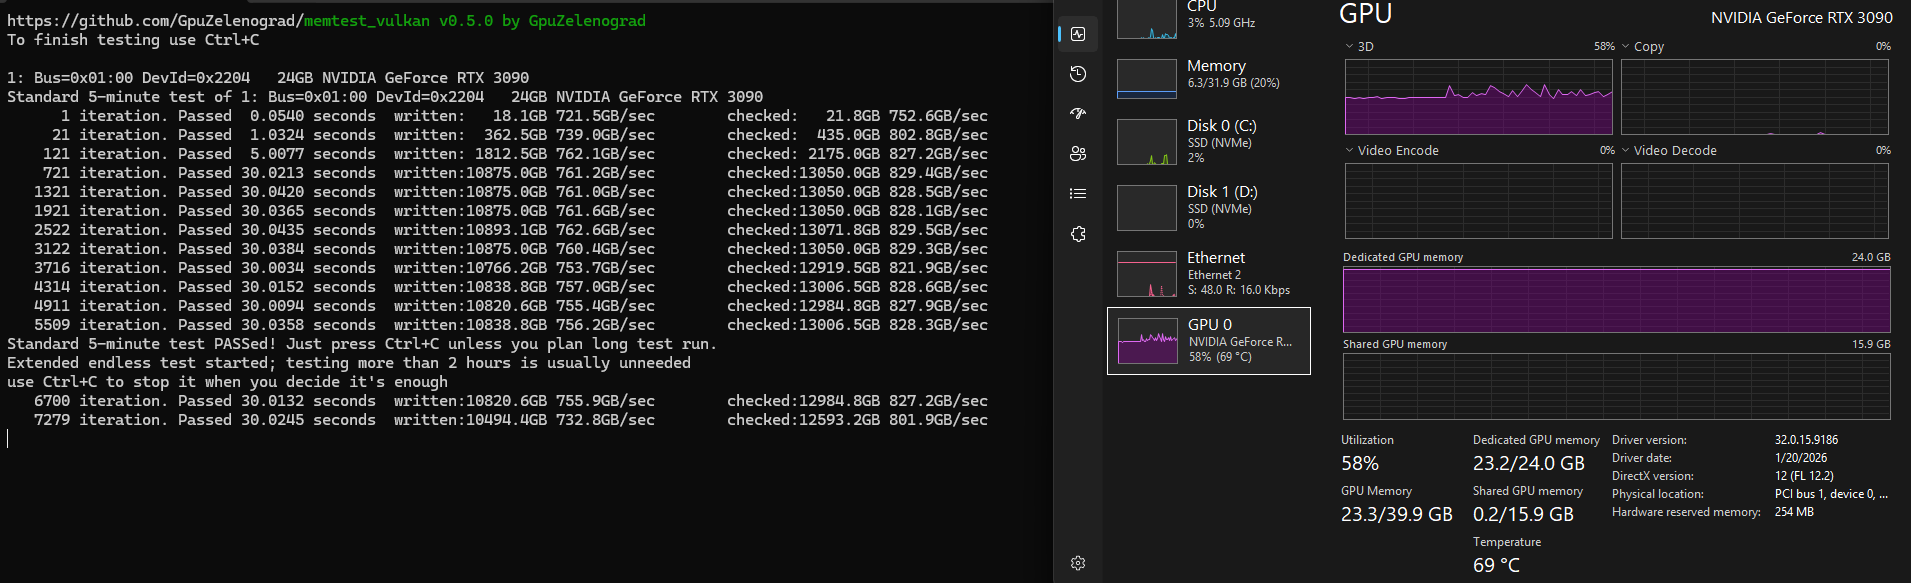The height and width of the screenshot is (583, 1911).
Task: Click the driver version 32.0.15.9186 value
Action: [1806, 440]
